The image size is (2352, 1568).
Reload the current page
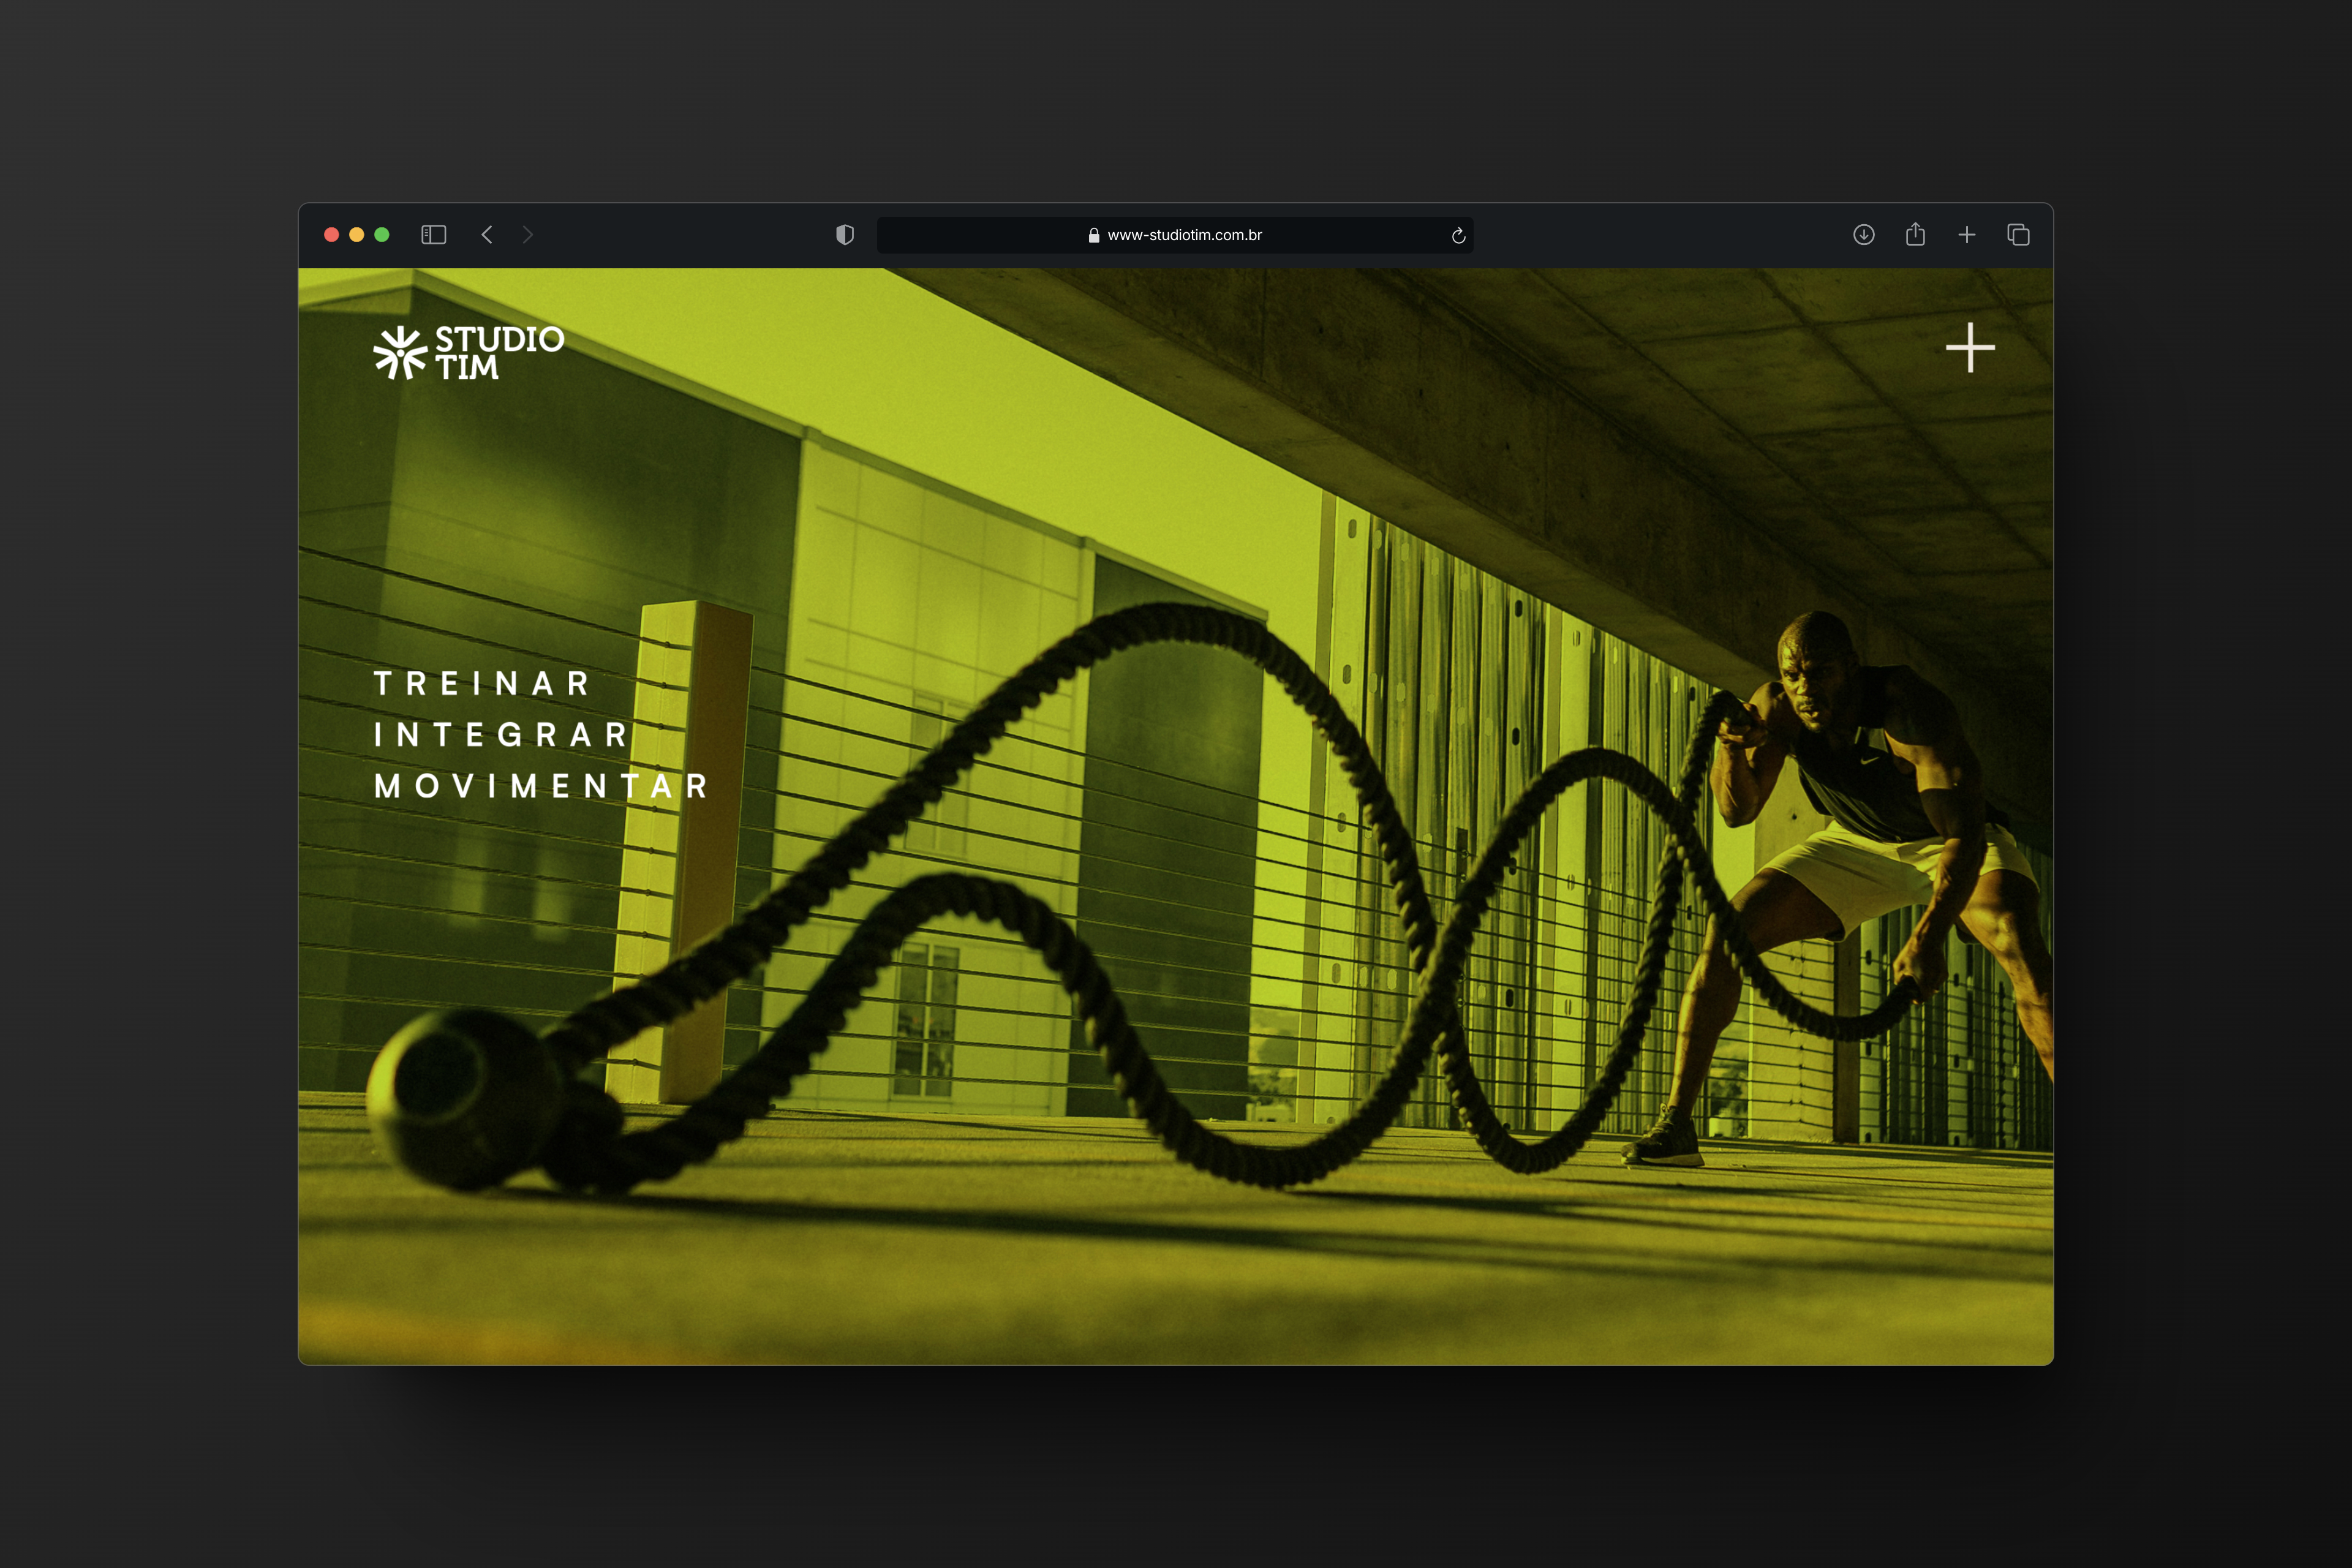(x=1458, y=236)
